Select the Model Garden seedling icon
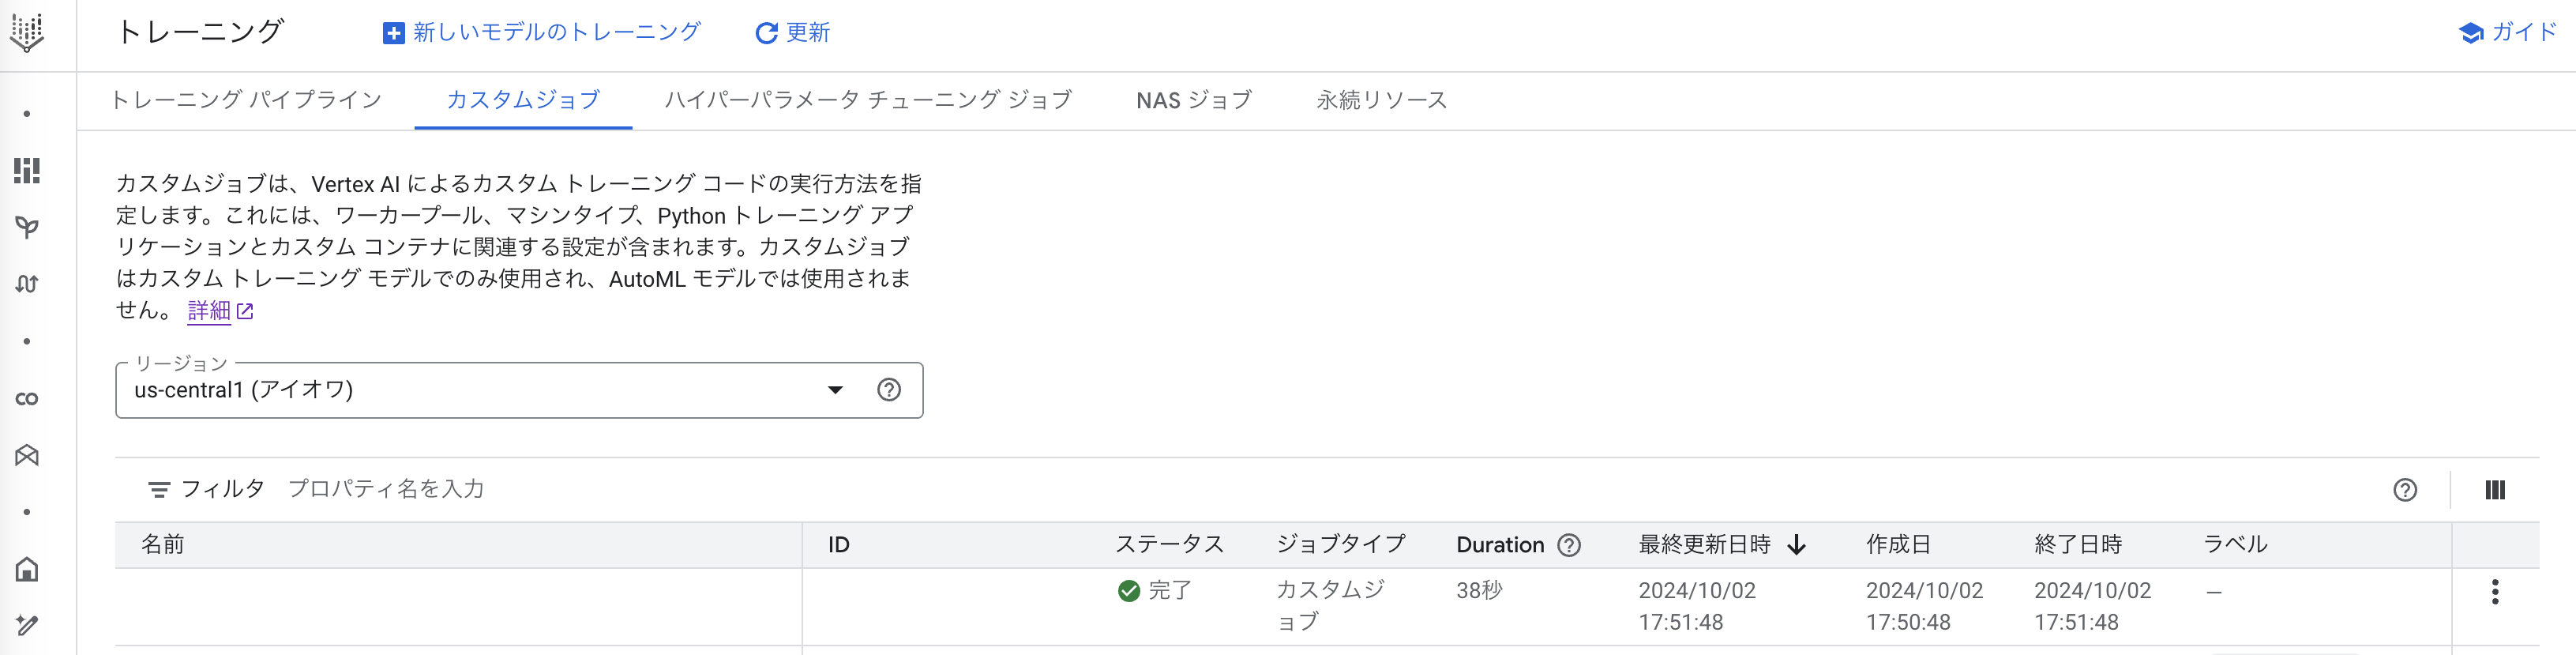2576x655 pixels. click(x=26, y=227)
